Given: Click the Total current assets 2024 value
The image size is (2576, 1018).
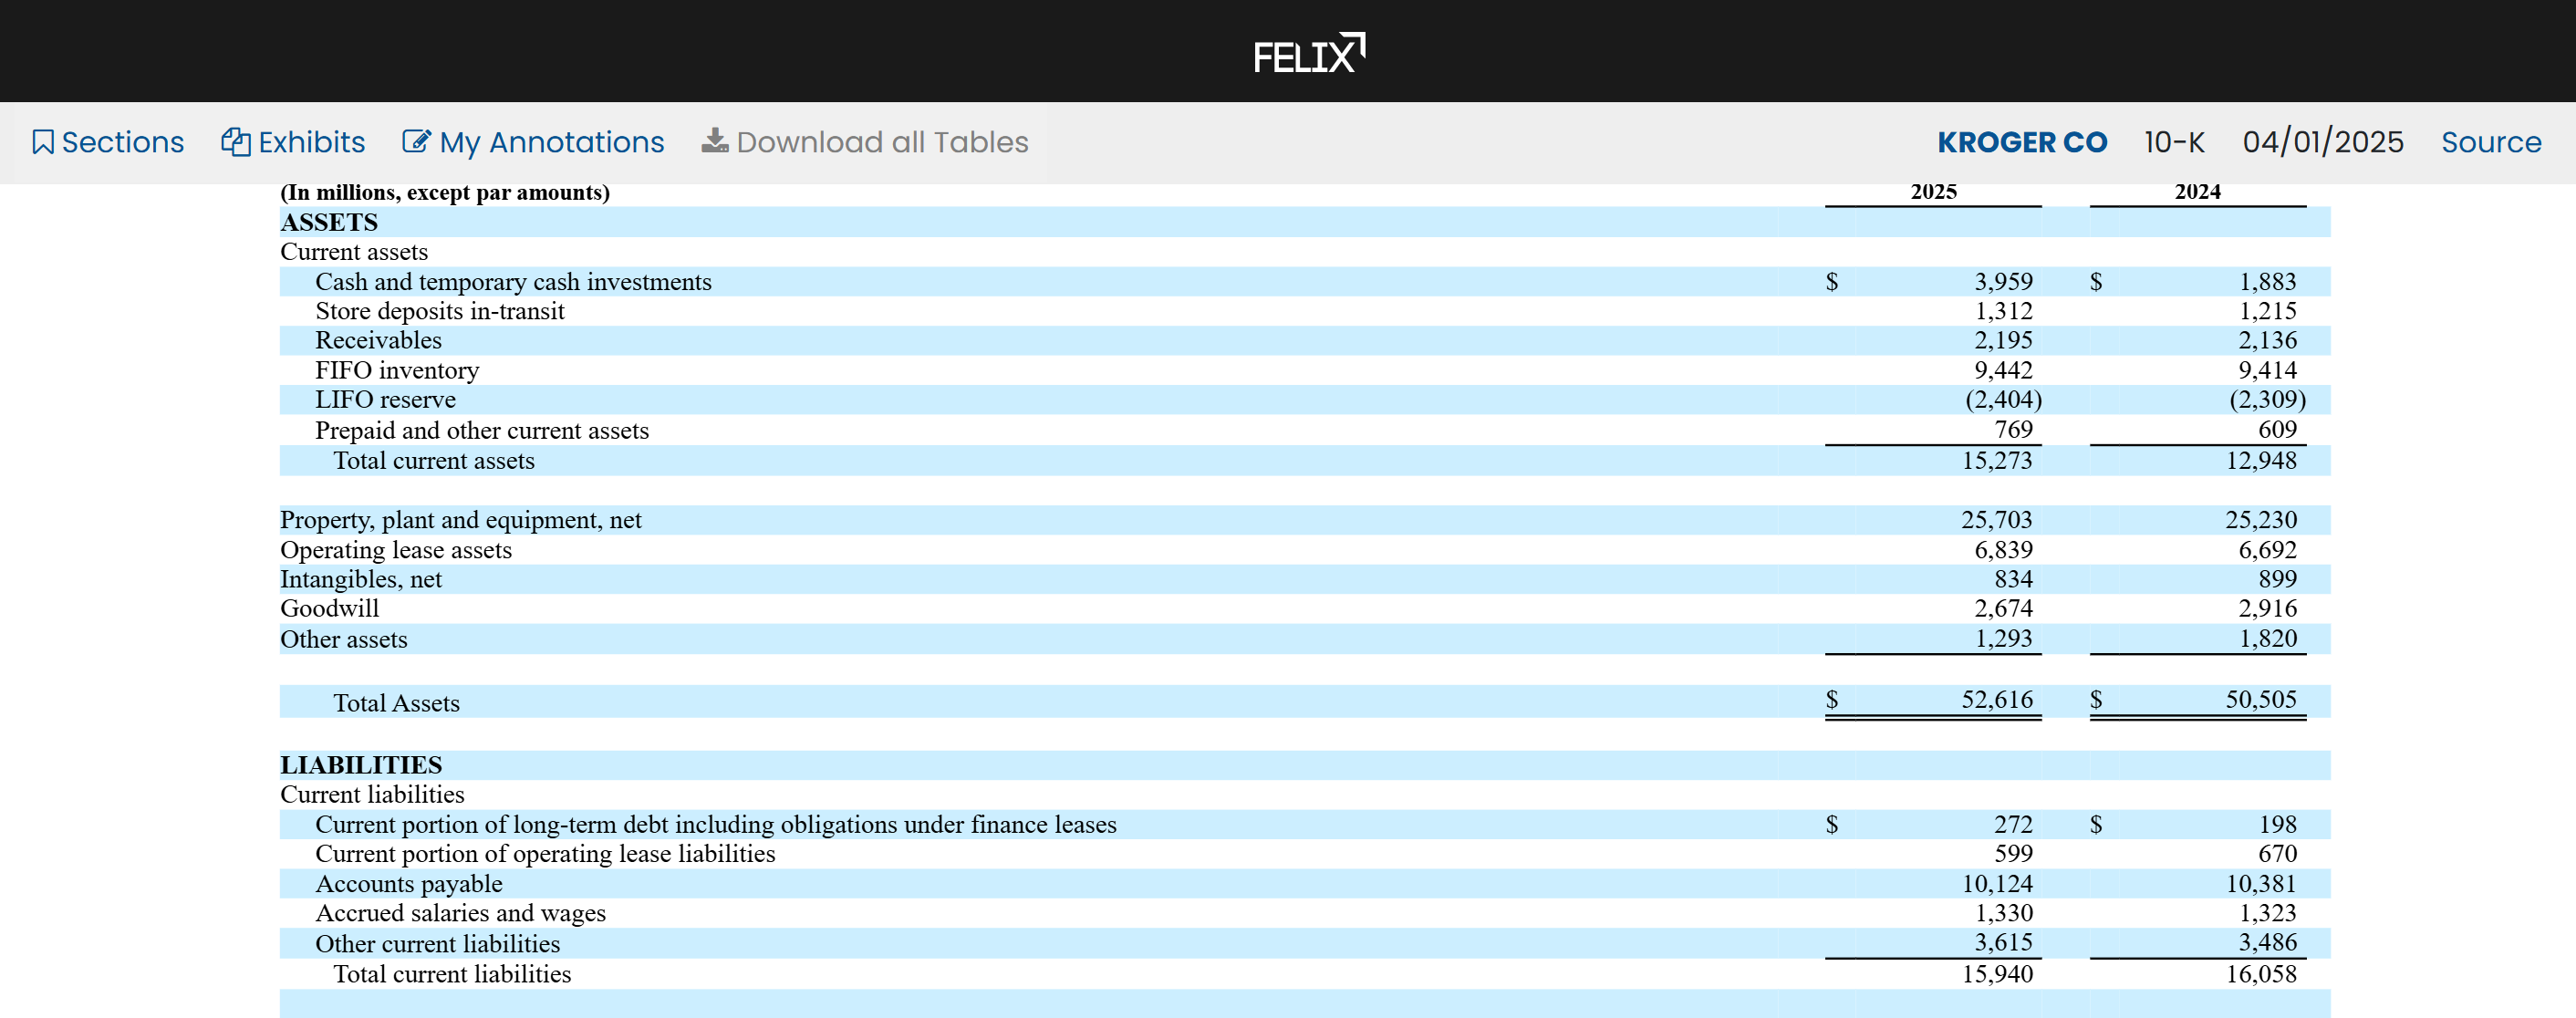Looking at the screenshot, I should coord(2260,460).
